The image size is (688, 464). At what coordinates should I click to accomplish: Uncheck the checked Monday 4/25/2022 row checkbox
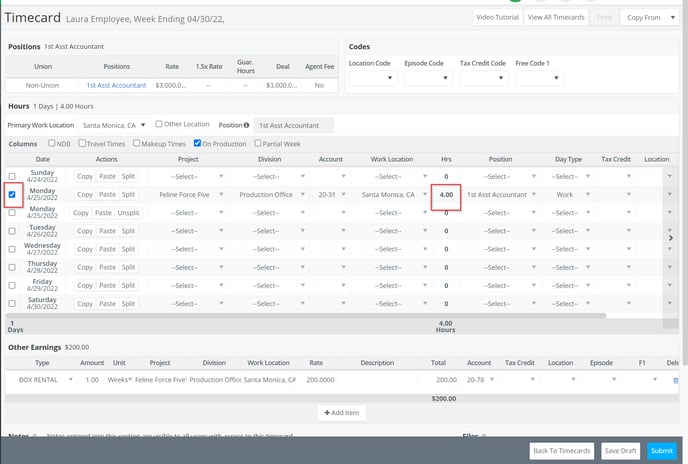(12, 194)
